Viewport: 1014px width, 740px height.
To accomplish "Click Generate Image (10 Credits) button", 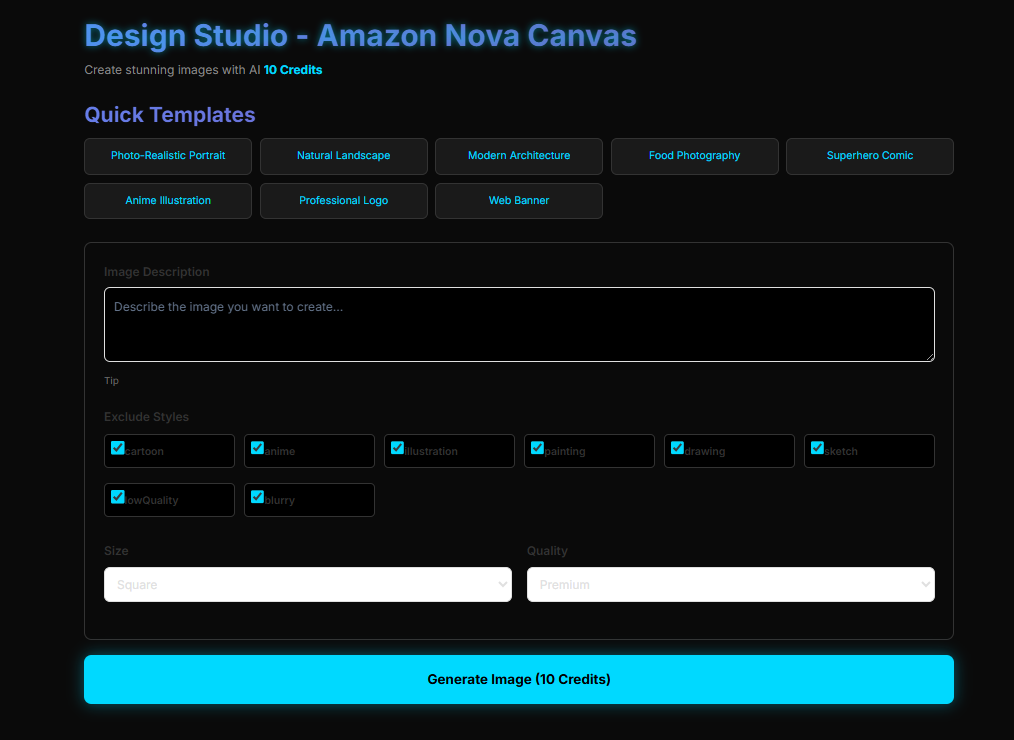I will [x=519, y=679].
